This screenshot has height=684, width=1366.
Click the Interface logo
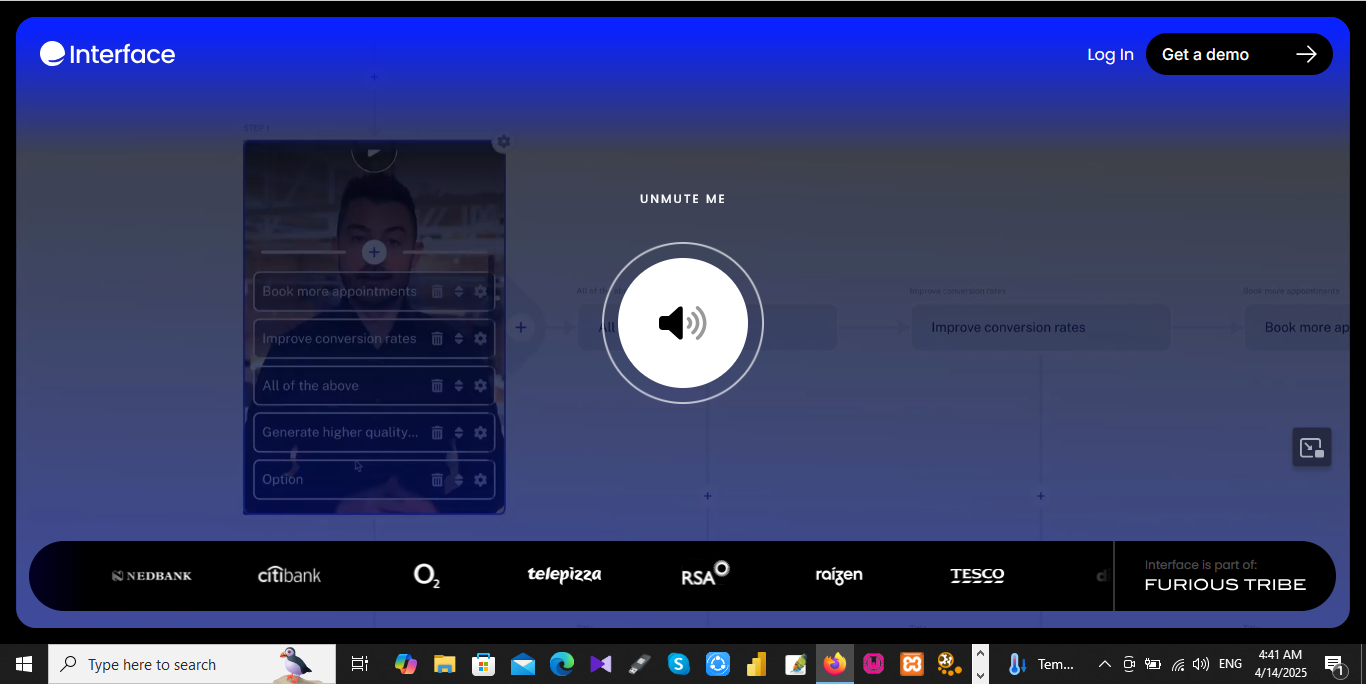tap(108, 54)
